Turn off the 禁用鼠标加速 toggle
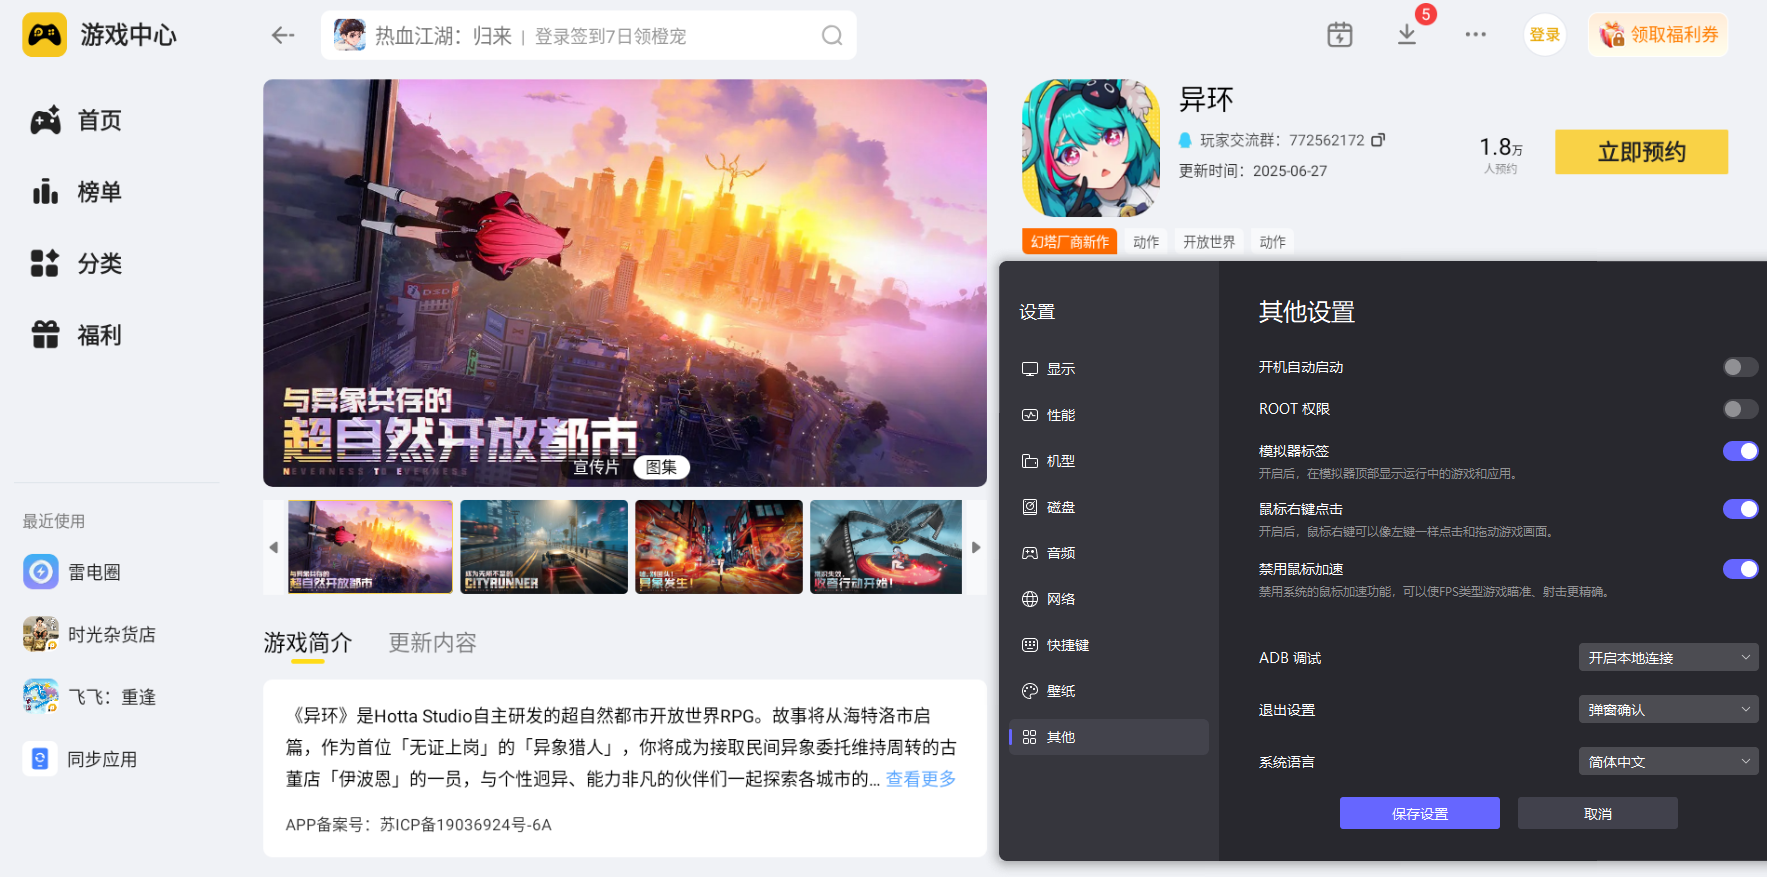This screenshot has height=877, width=1767. 1740,569
